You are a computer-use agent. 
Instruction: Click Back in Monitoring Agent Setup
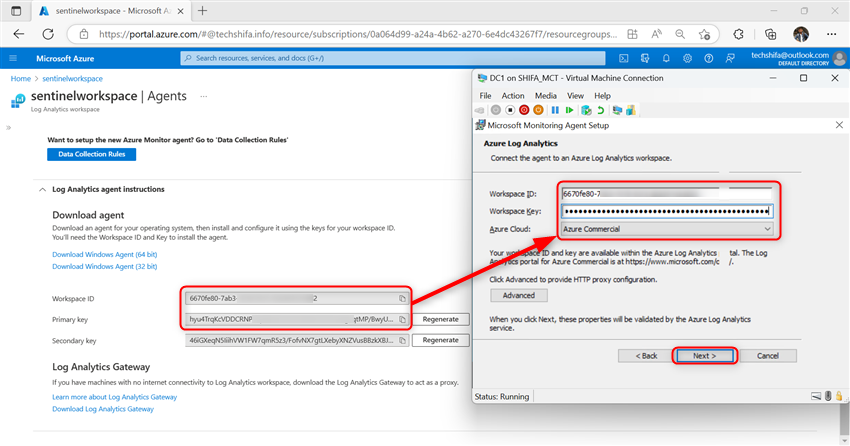(x=646, y=356)
